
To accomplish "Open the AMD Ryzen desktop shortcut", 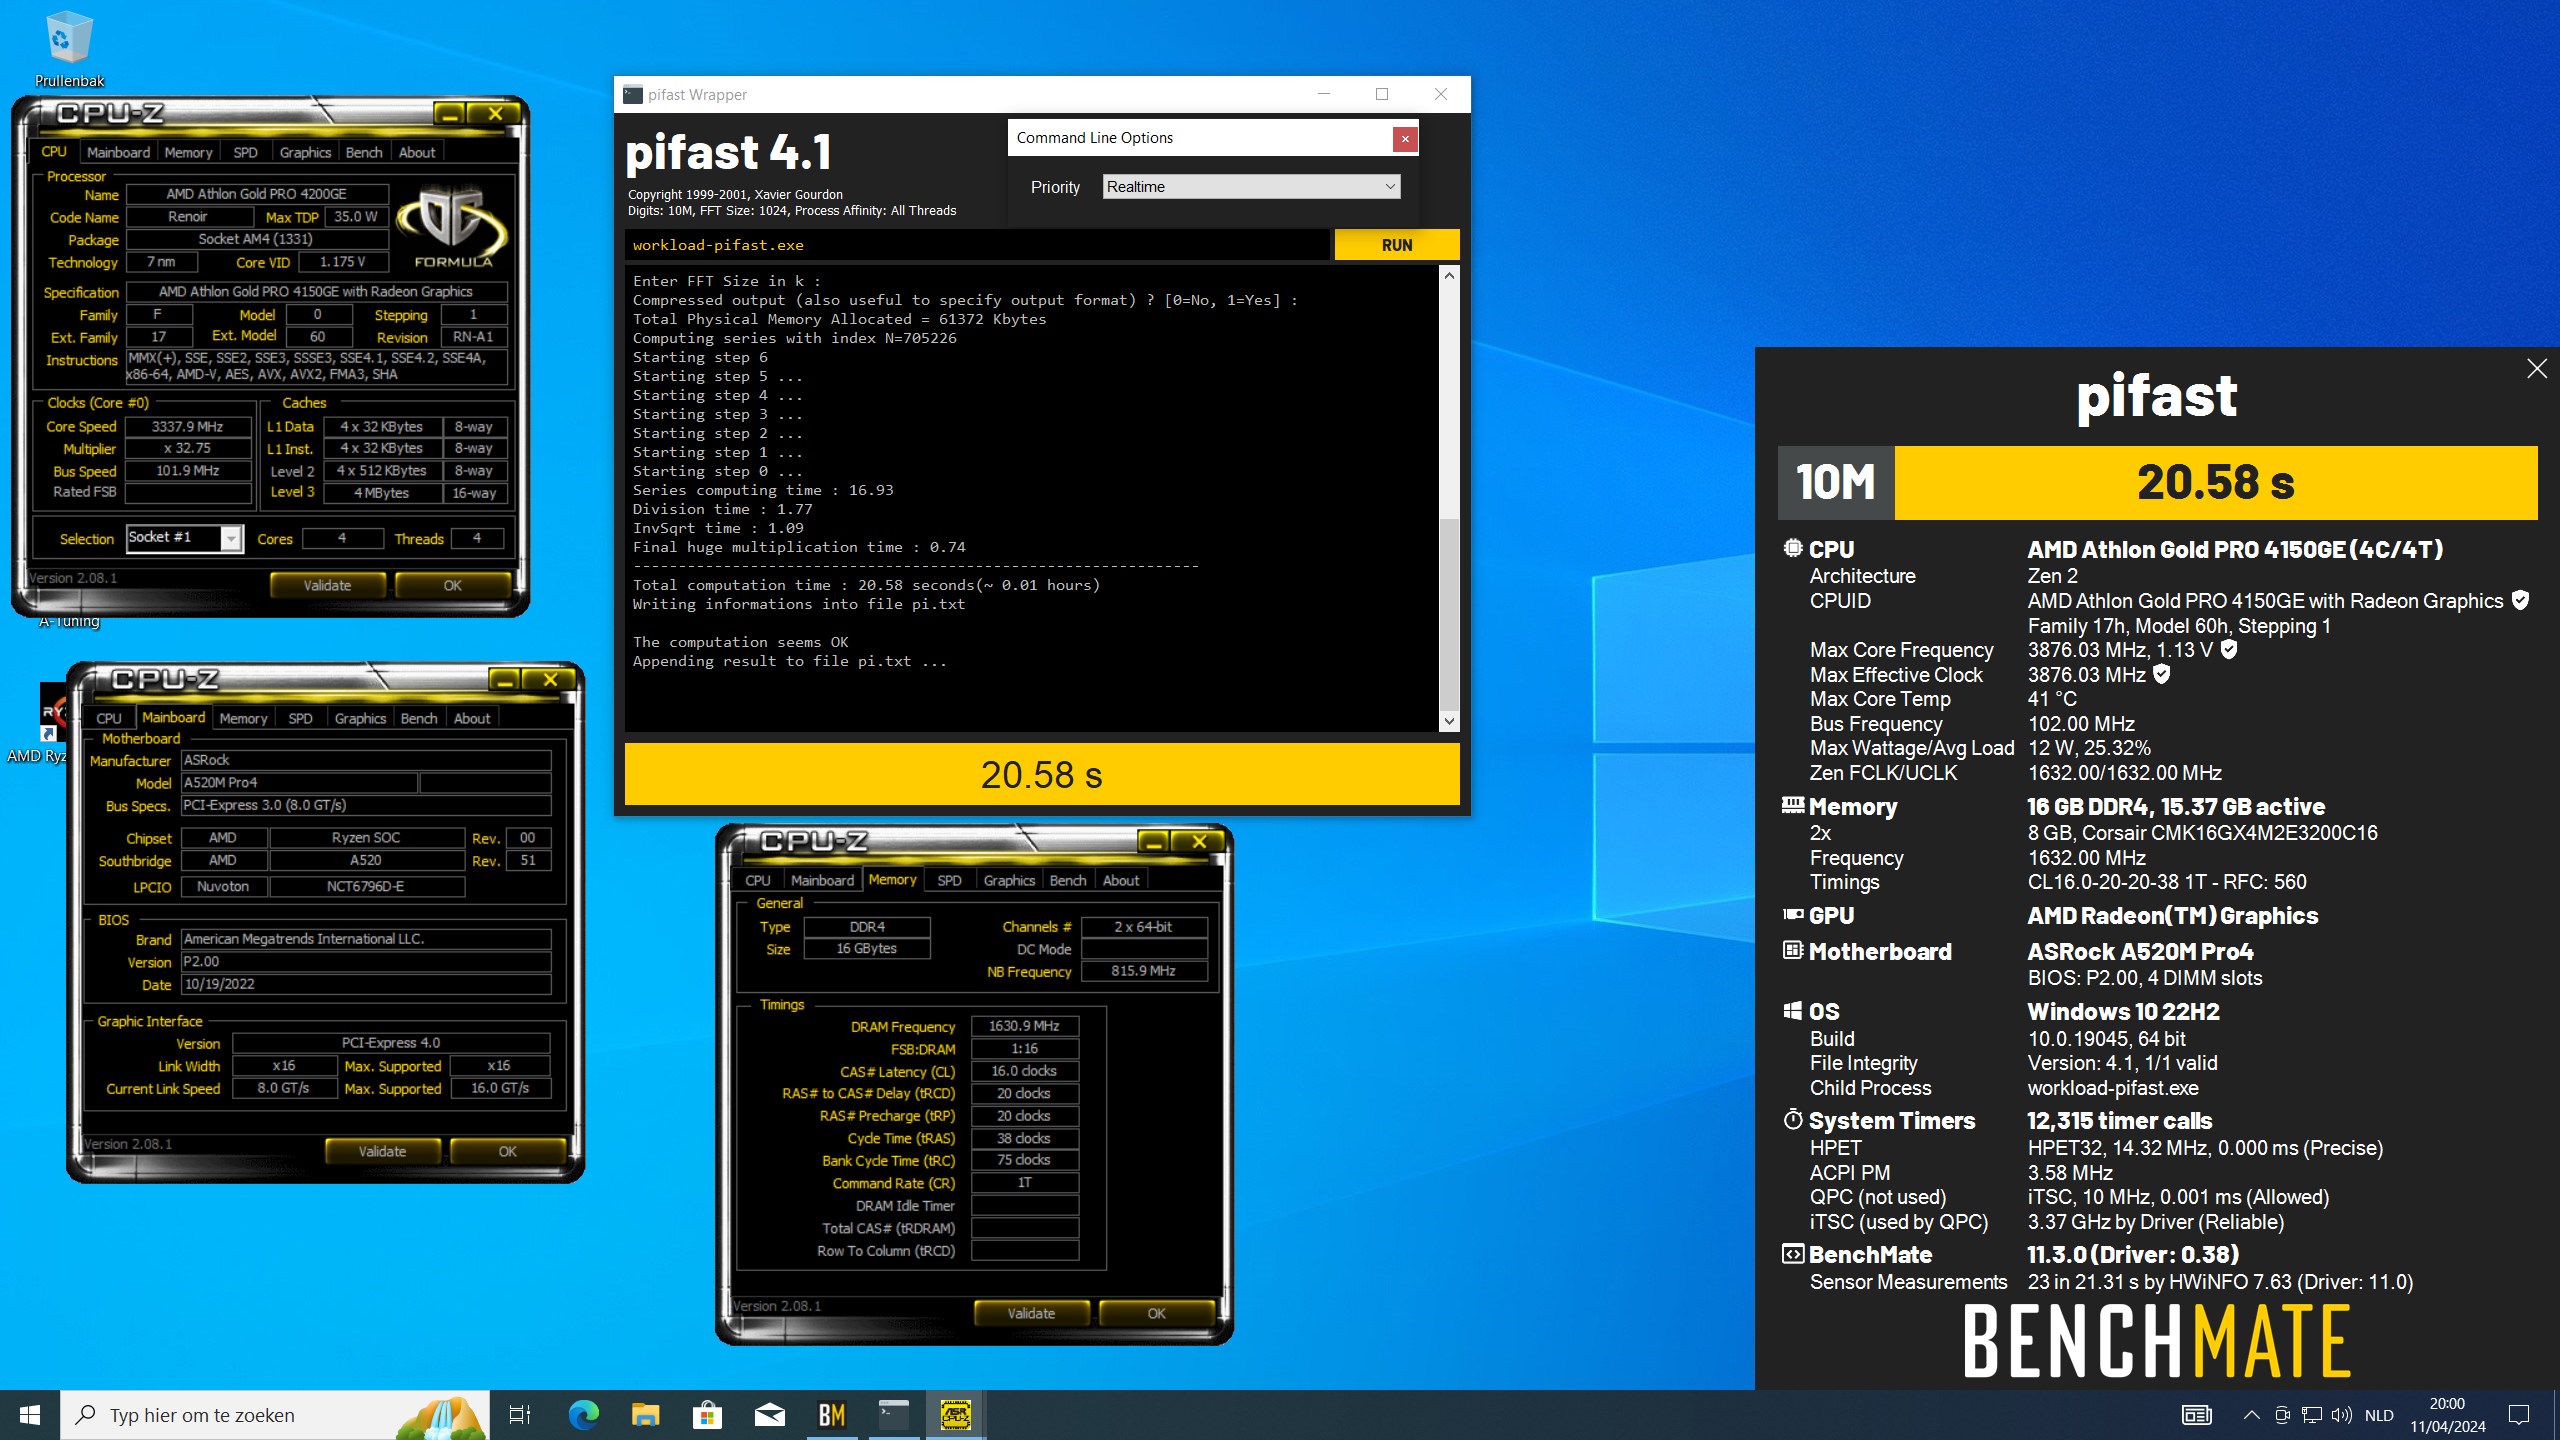I will 38,722.
